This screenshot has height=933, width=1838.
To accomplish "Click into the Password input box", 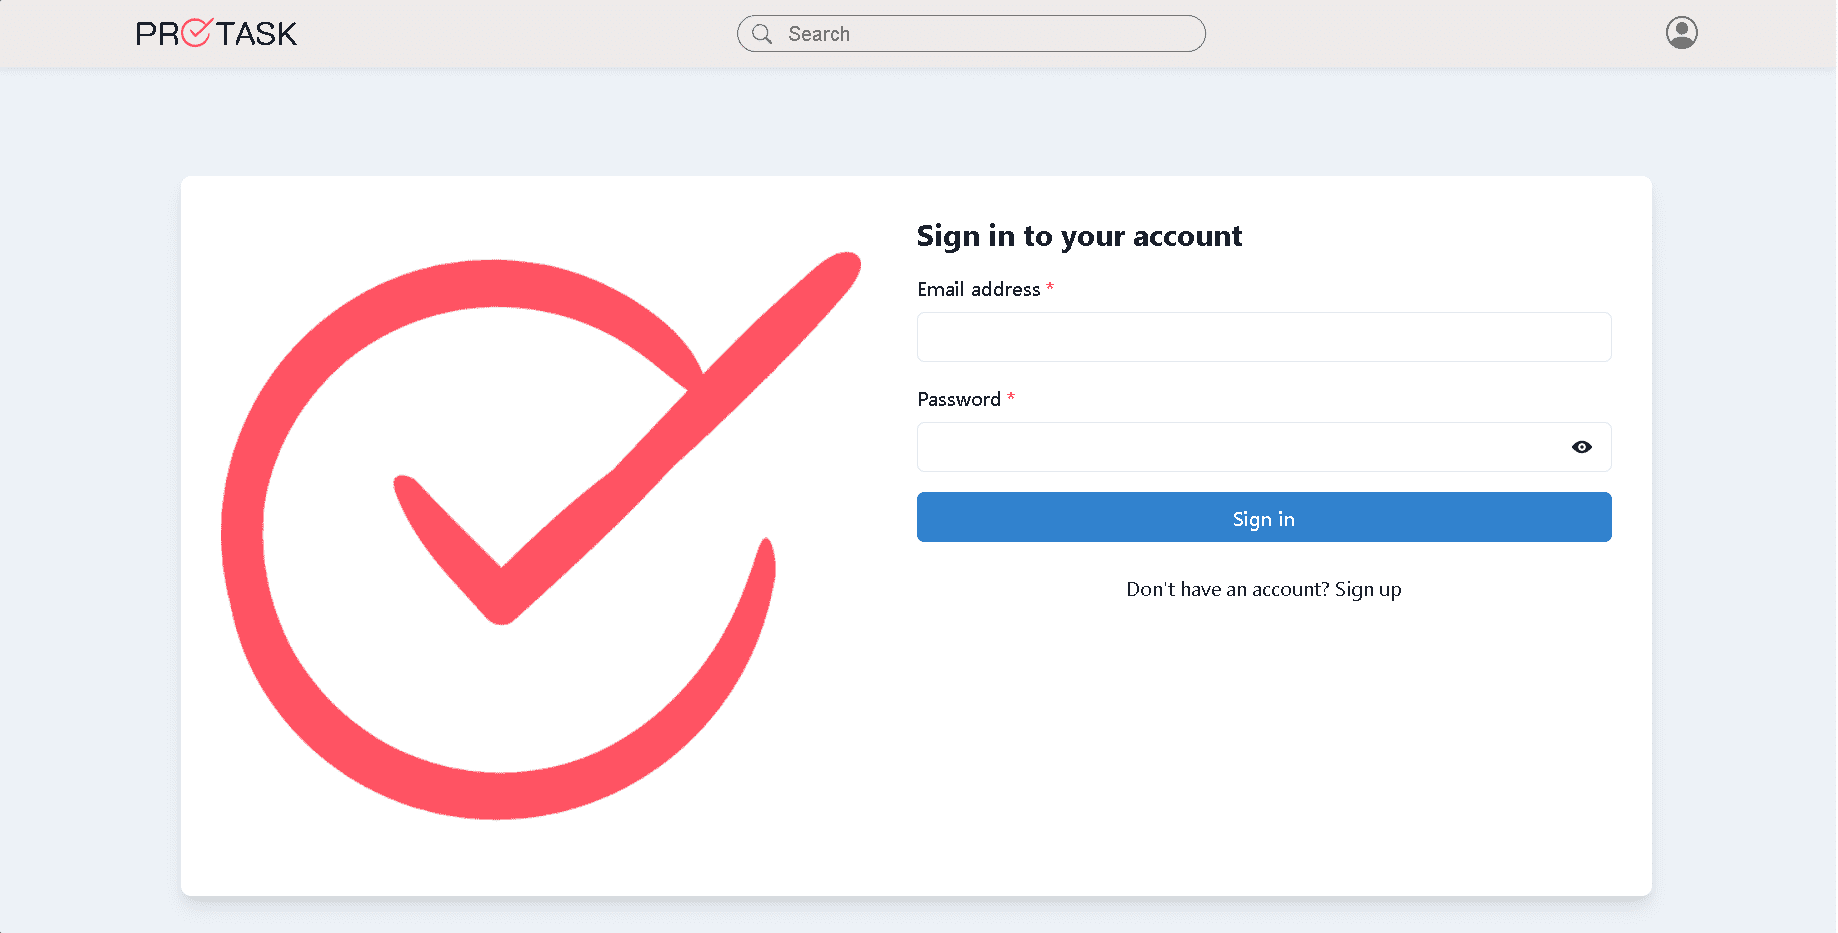I will click(x=1240, y=447).
